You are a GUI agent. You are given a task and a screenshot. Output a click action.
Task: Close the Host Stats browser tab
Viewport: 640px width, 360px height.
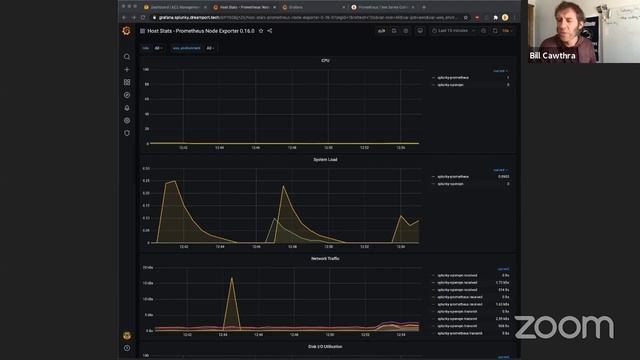274,7
